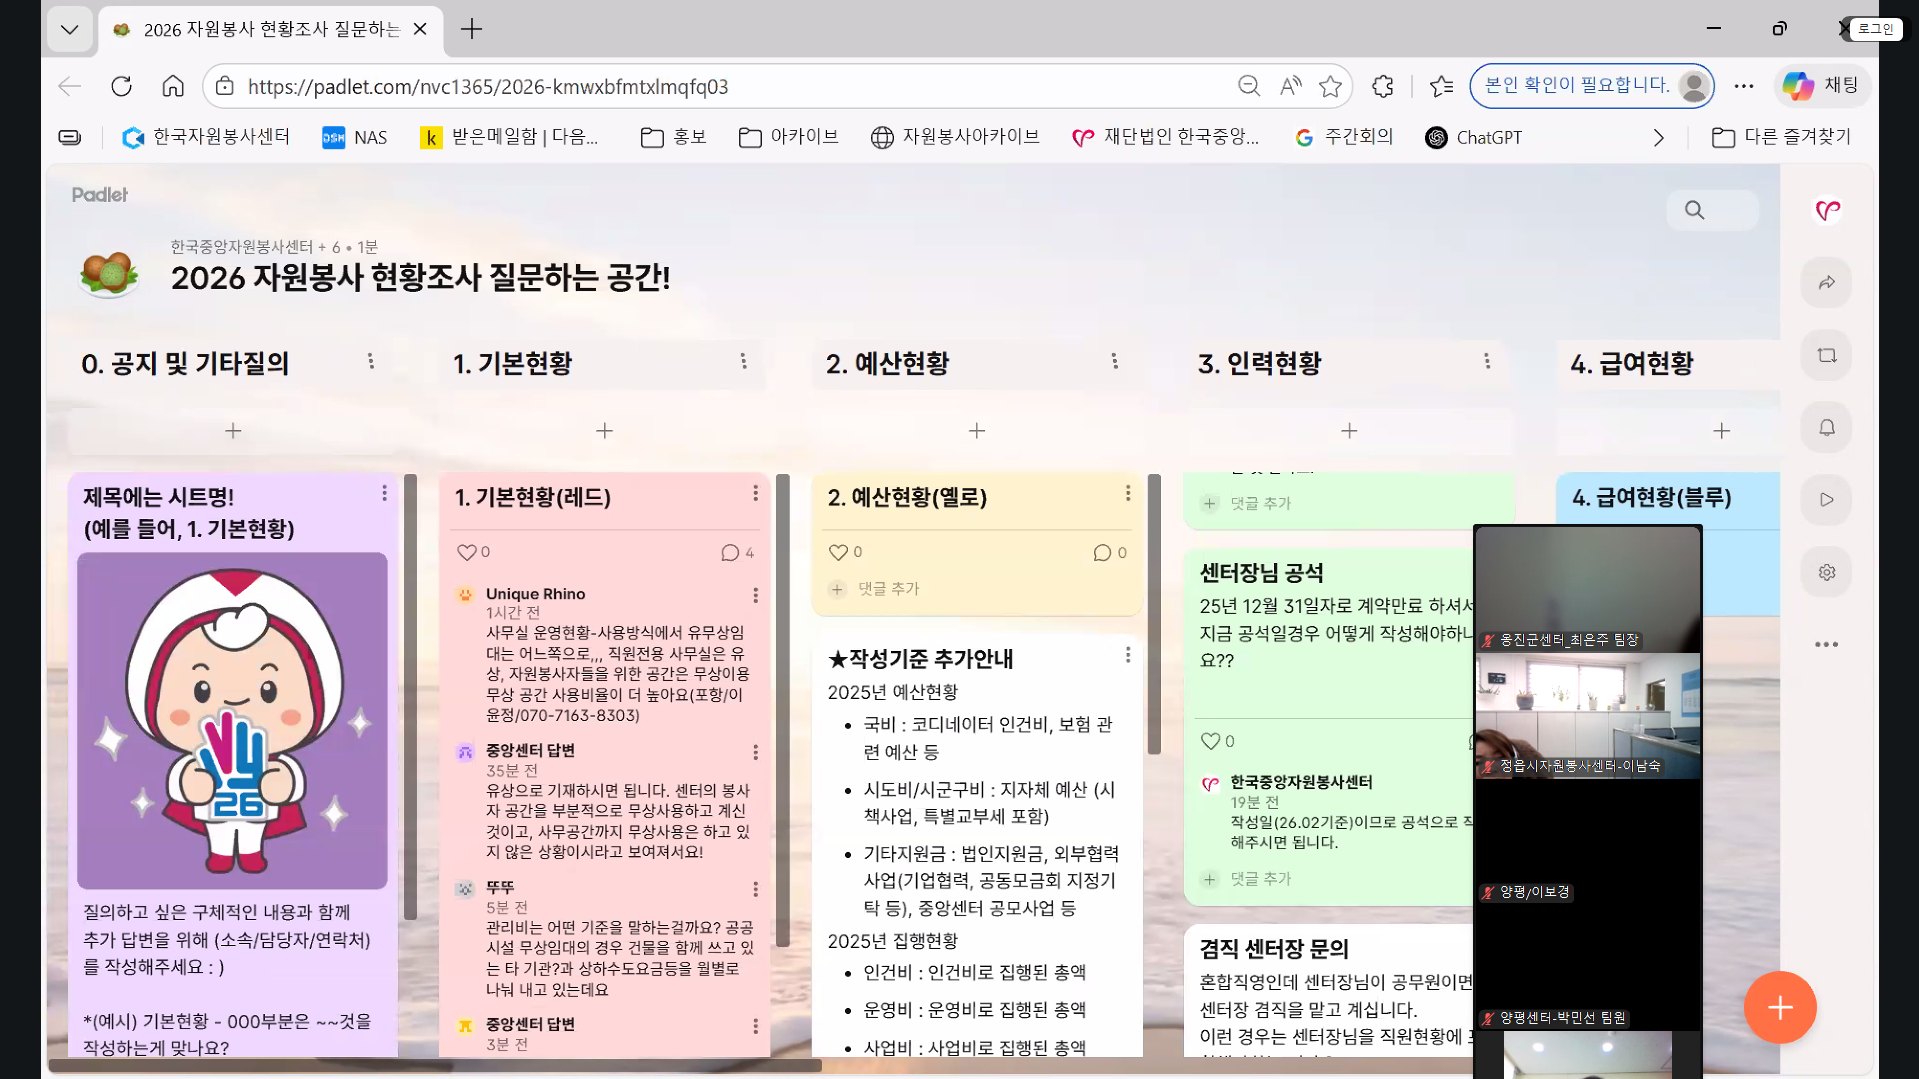Refresh the browser page

tap(121, 87)
